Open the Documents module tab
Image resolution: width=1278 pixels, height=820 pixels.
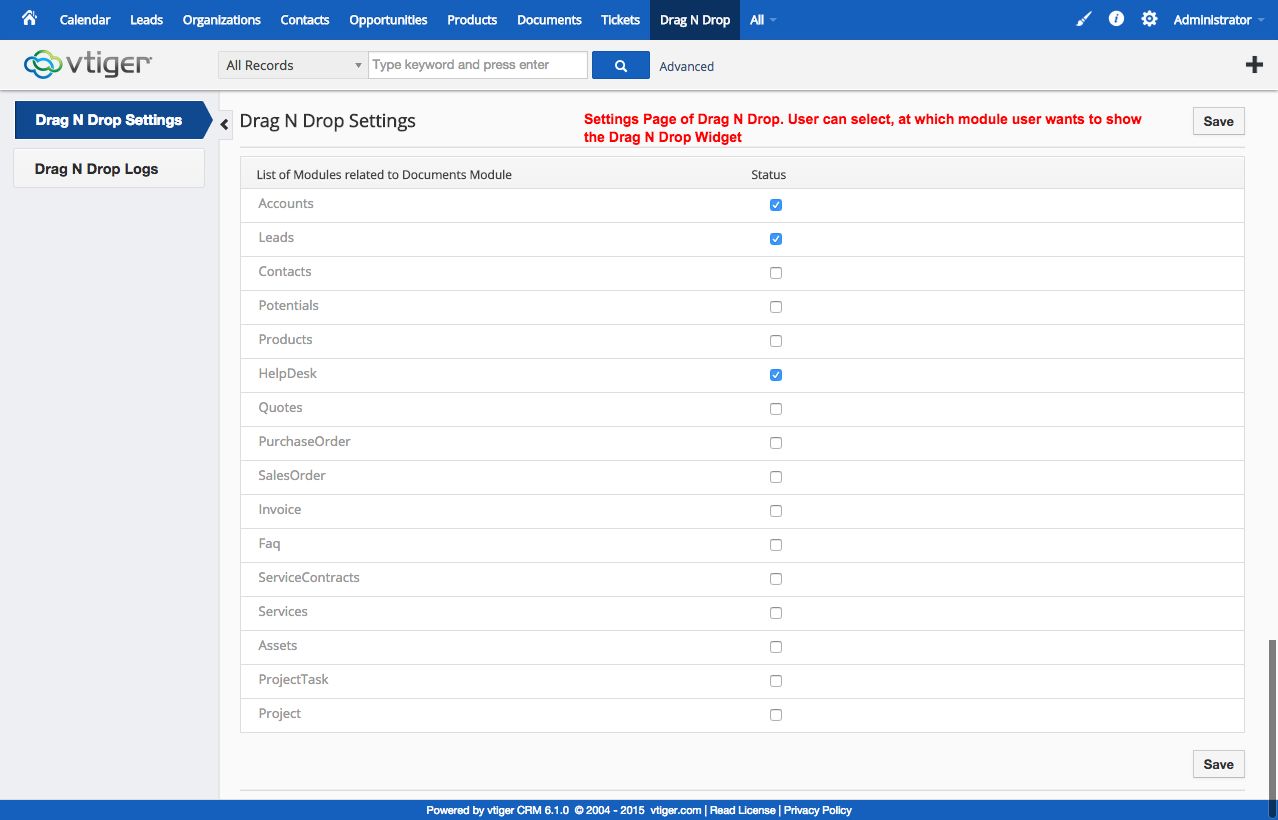click(549, 20)
